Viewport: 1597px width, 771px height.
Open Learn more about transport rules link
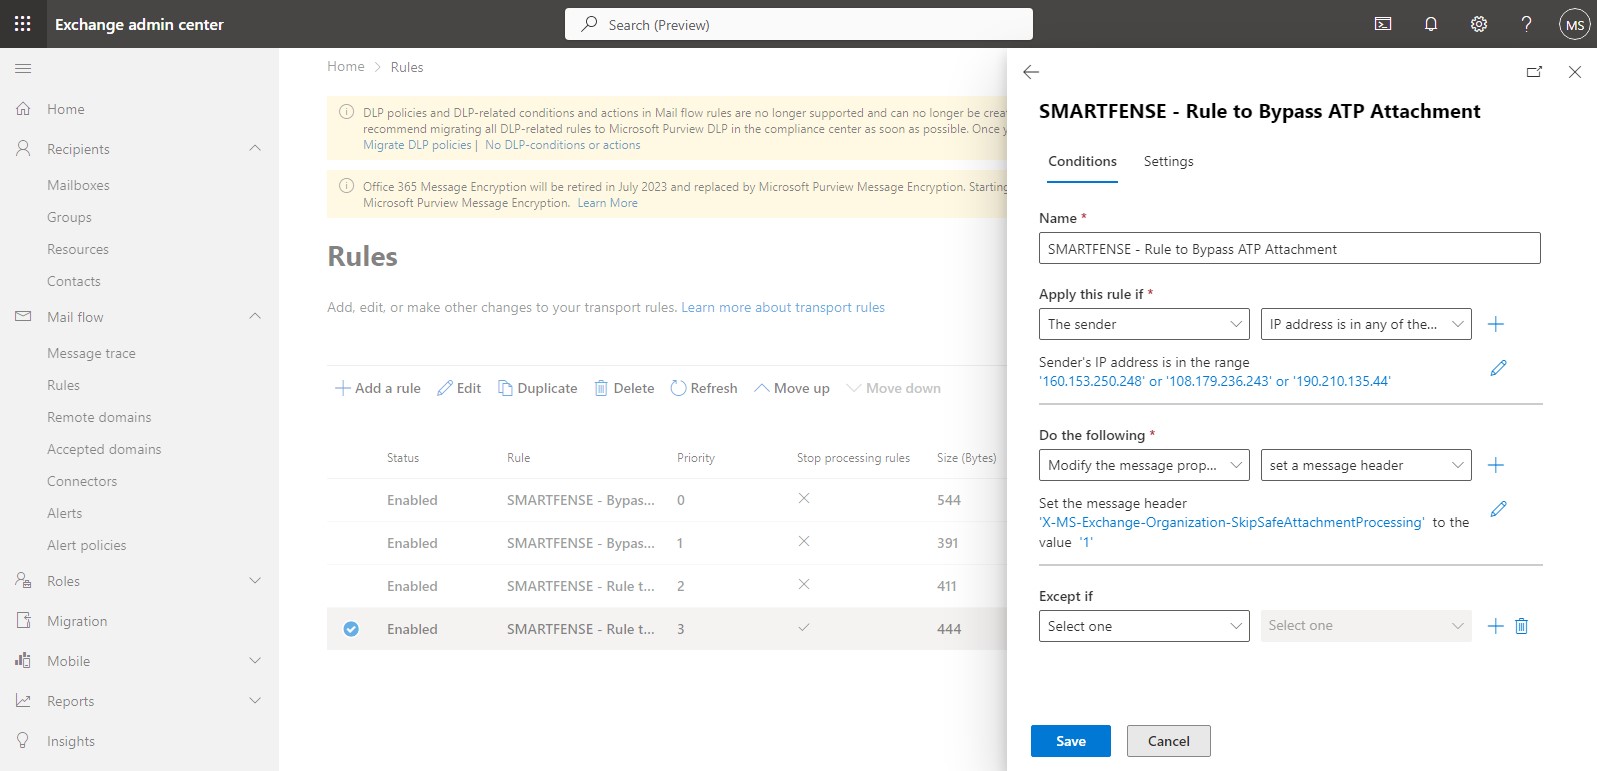click(783, 307)
